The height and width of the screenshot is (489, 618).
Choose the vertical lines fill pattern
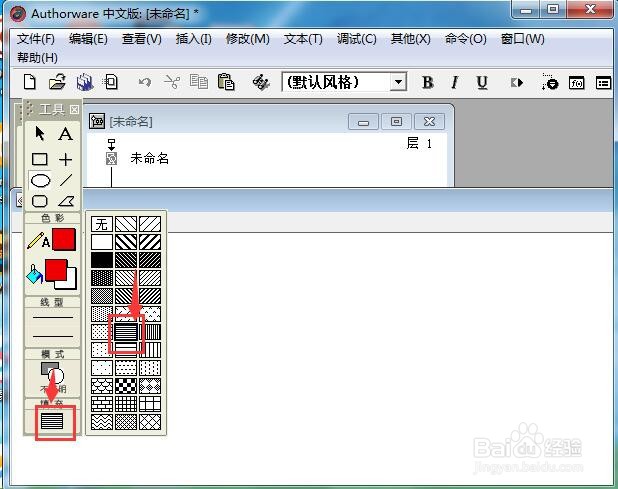click(x=150, y=332)
